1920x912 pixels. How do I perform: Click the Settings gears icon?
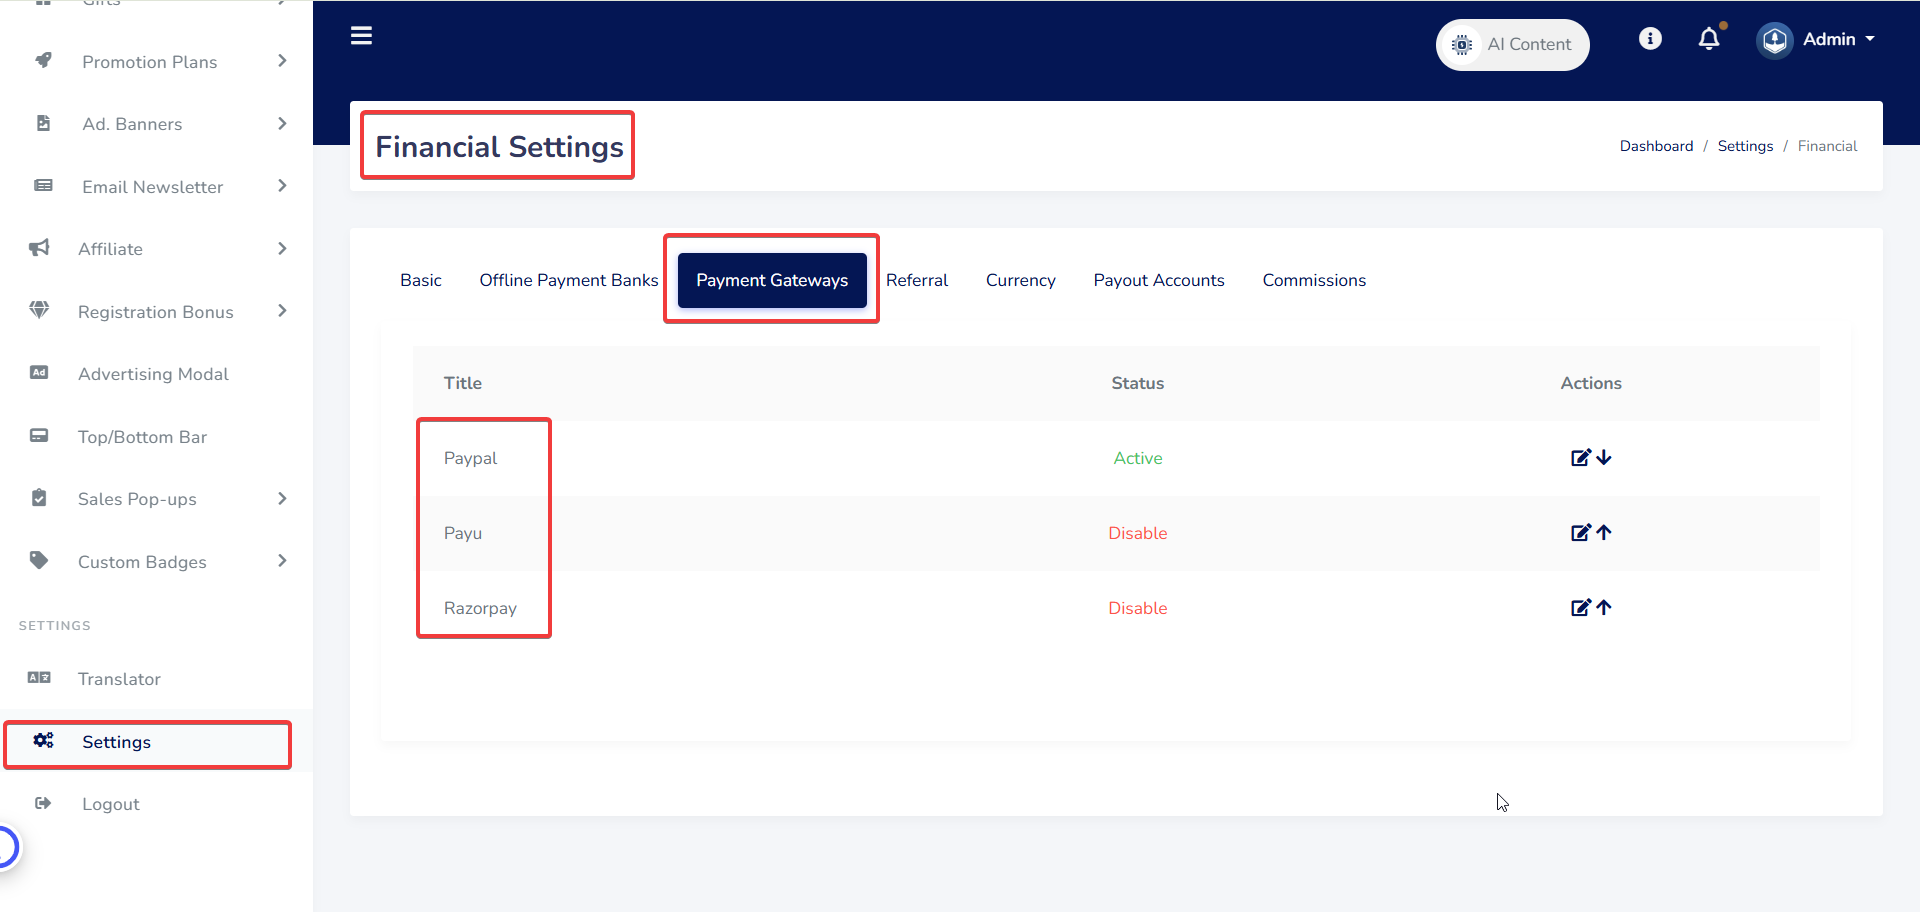[x=43, y=741]
